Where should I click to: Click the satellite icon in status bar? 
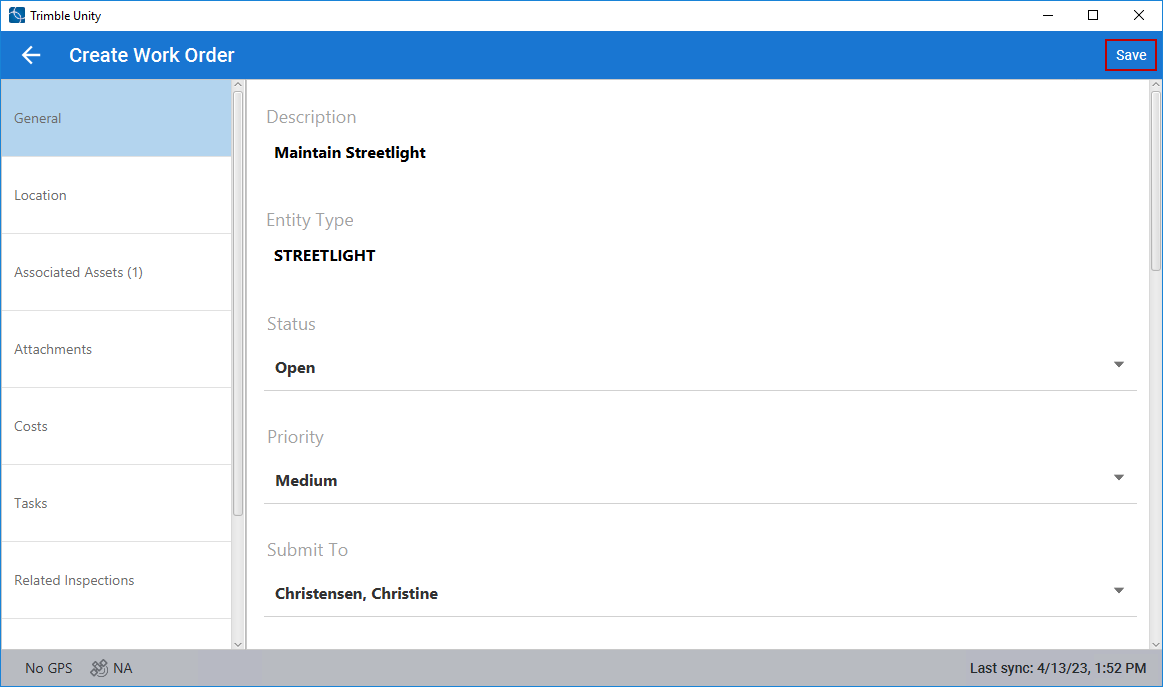click(99, 668)
